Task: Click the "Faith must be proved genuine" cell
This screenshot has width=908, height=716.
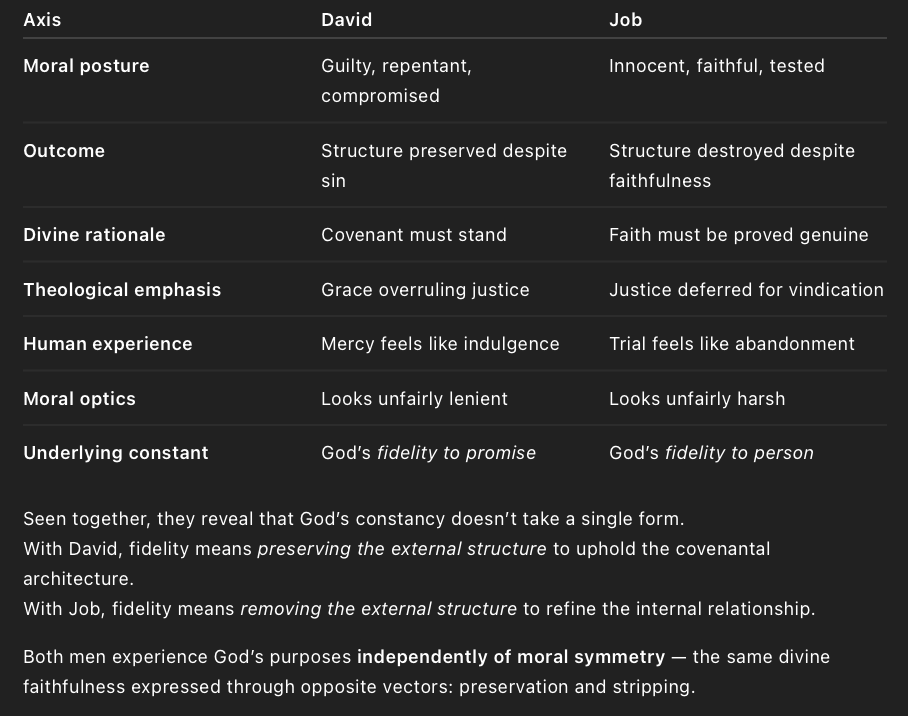Action: click(739, 235)
